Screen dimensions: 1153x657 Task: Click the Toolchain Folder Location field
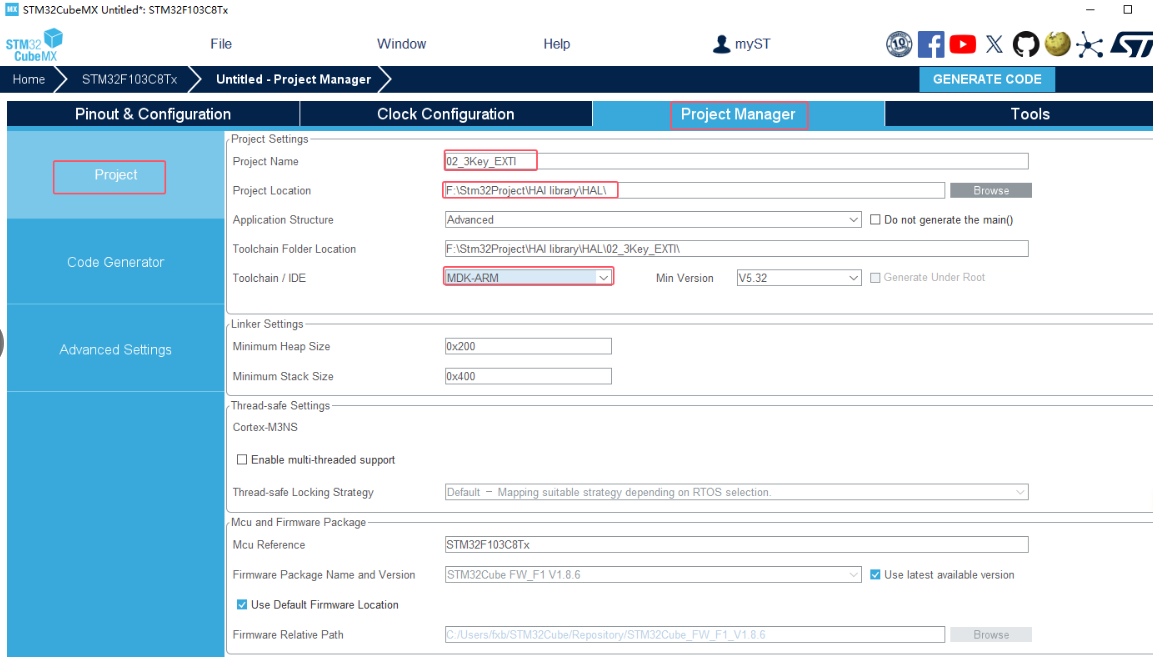[736, 249]
